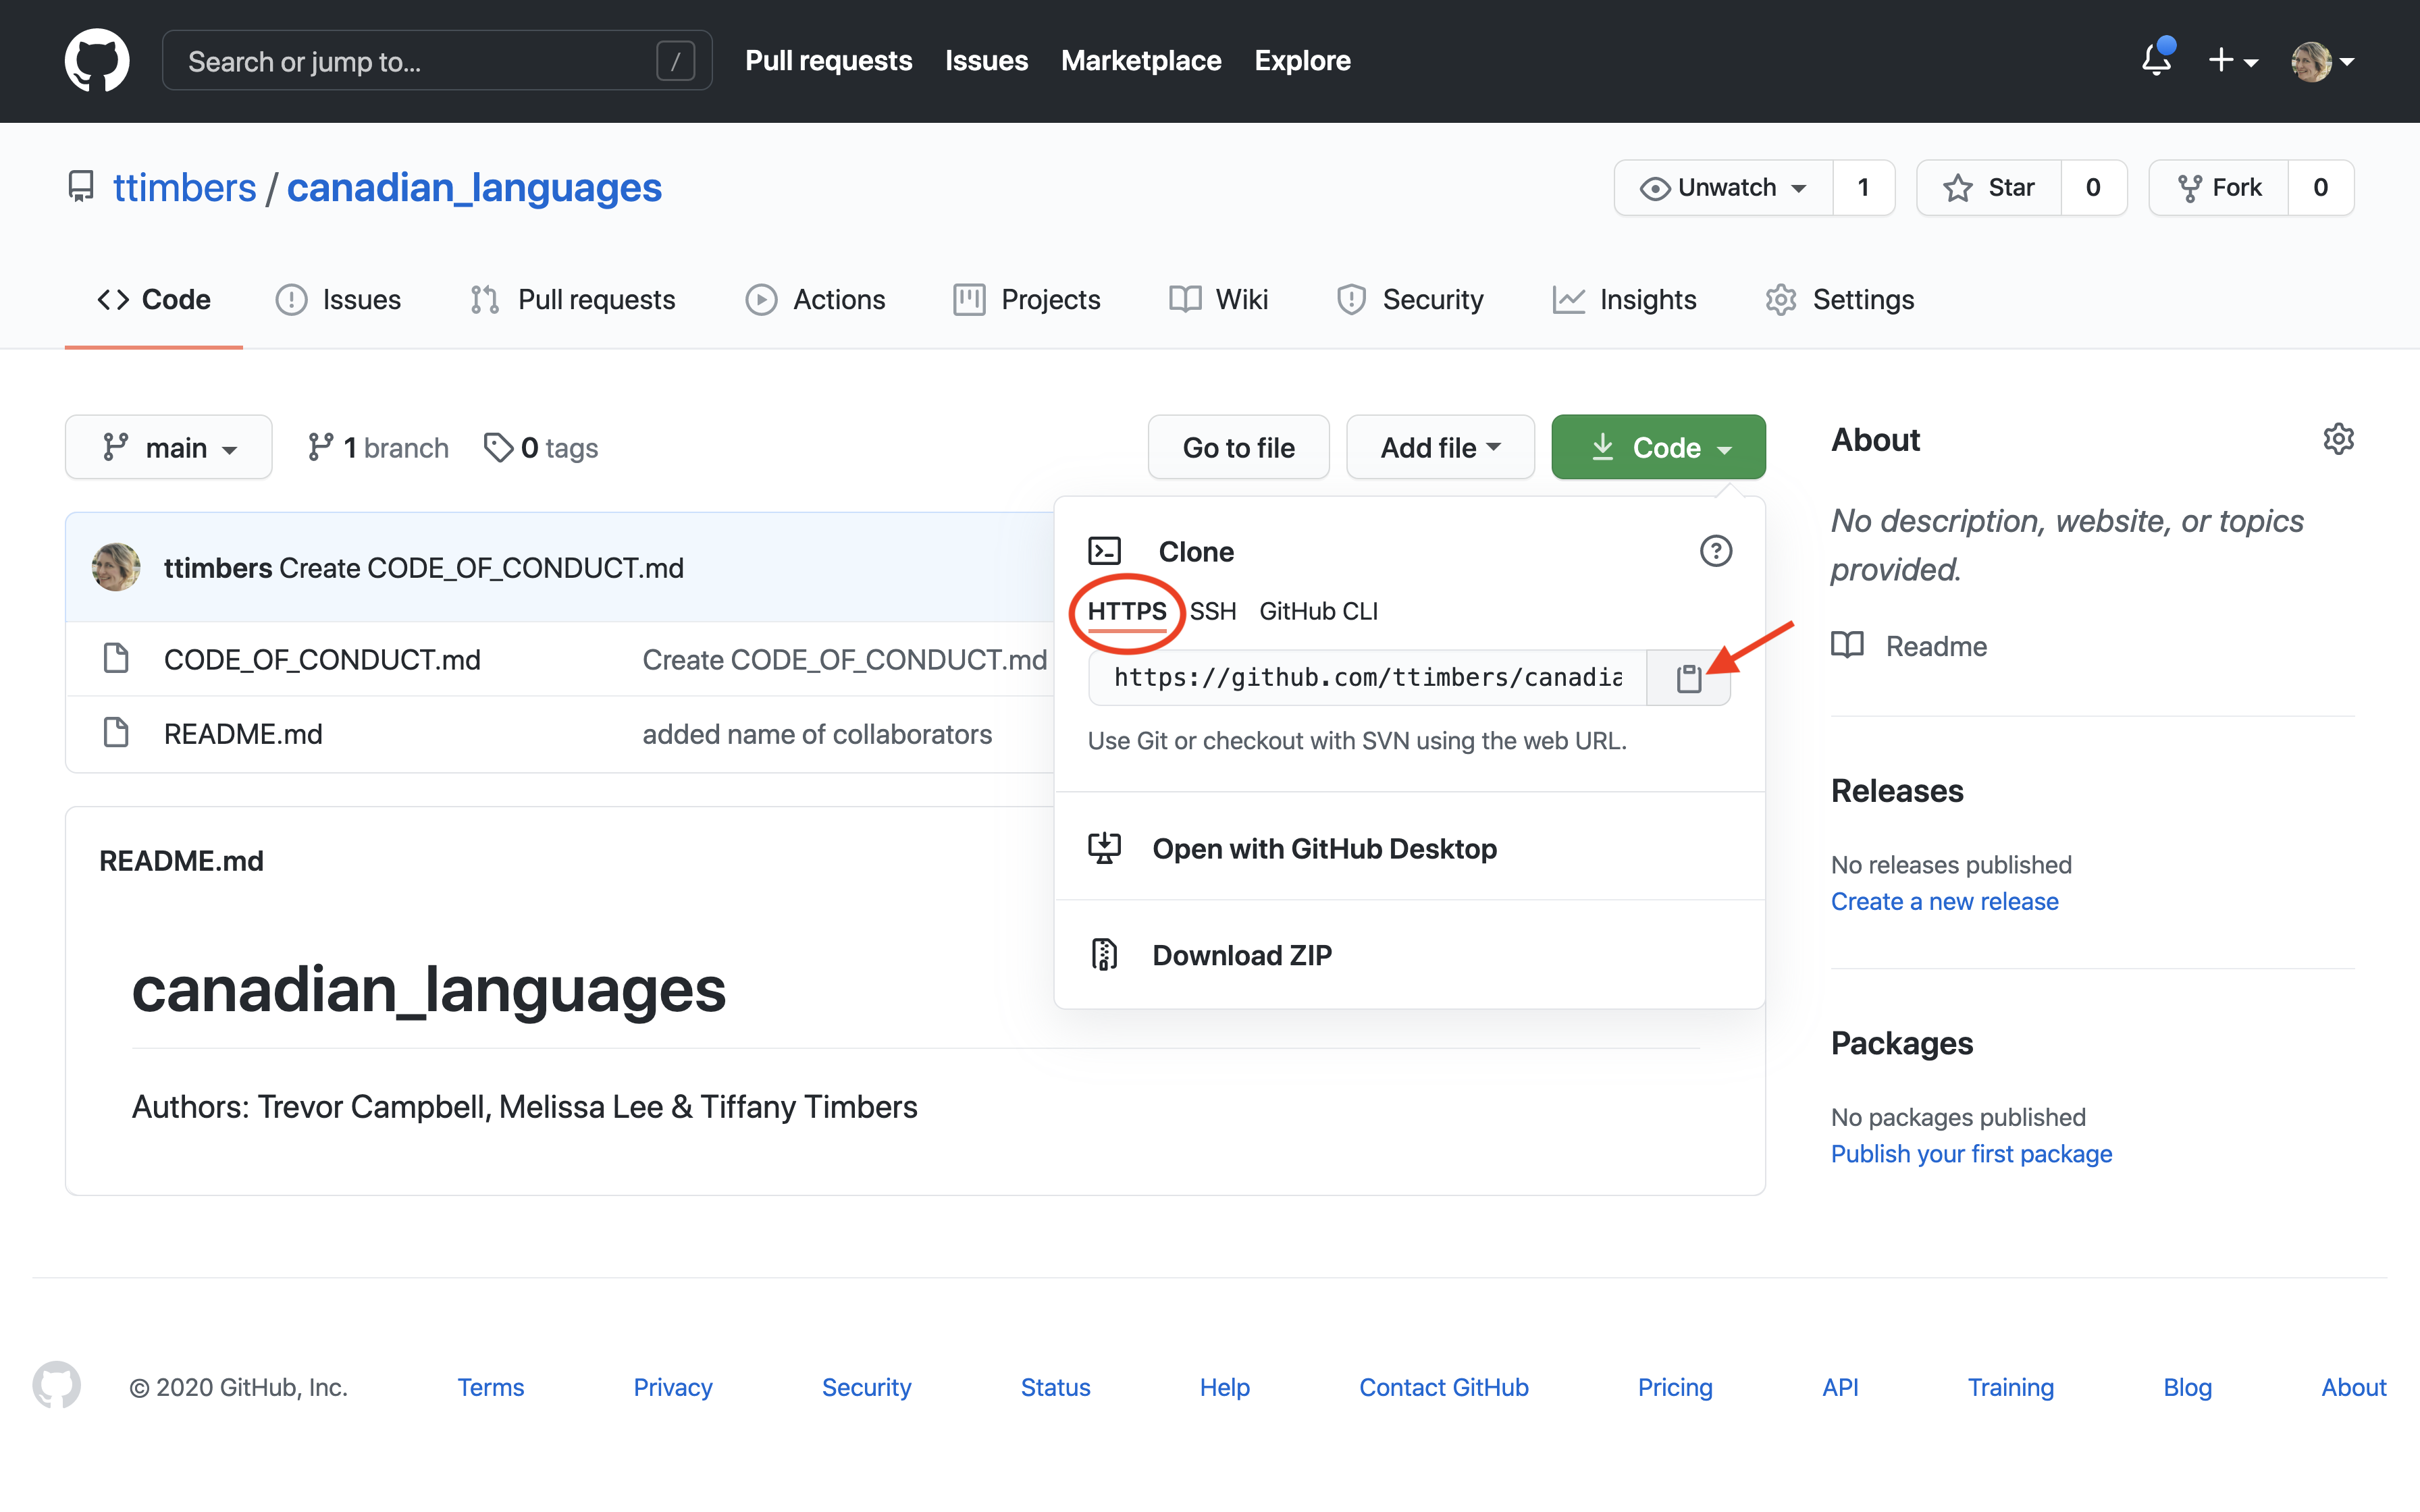
Task: Switch to the repository Pull requests tab
Action: [x=573, y=300]
